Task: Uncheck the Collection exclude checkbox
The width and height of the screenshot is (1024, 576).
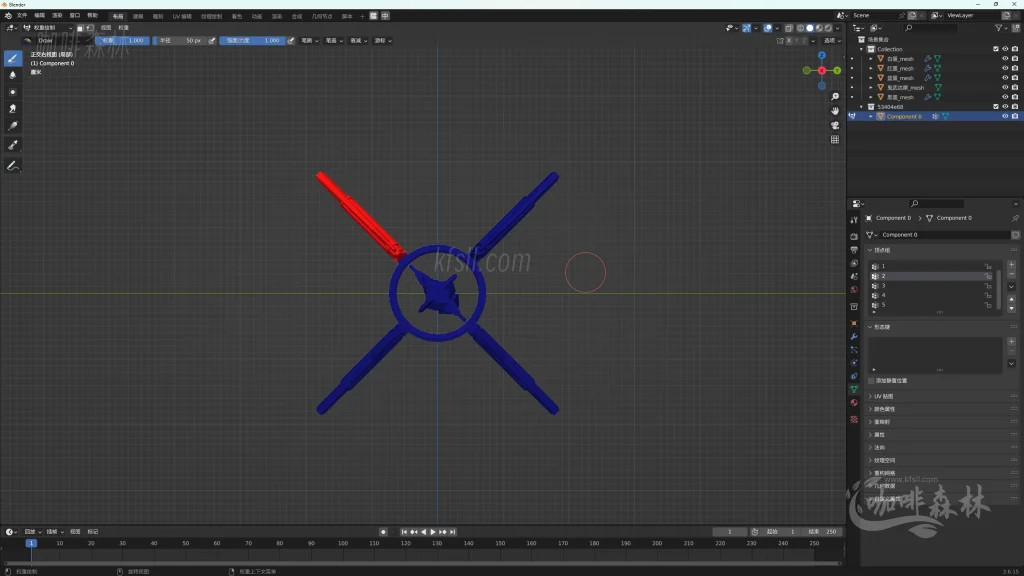Action: click(x=995, y=49)
